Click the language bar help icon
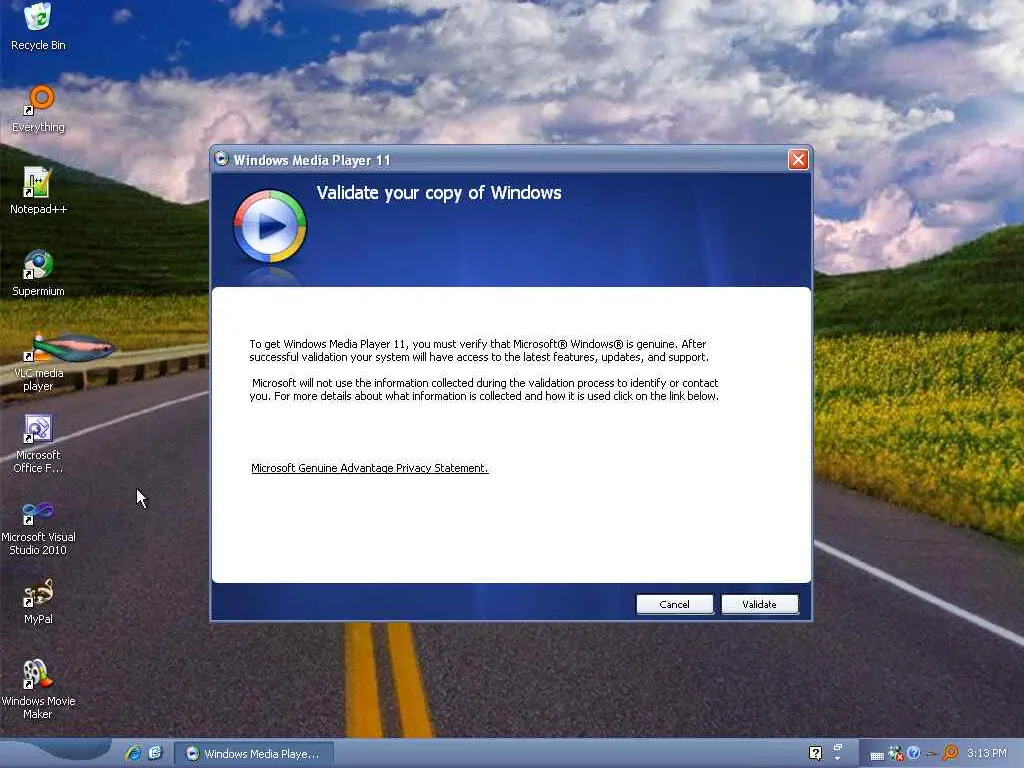 815,753
